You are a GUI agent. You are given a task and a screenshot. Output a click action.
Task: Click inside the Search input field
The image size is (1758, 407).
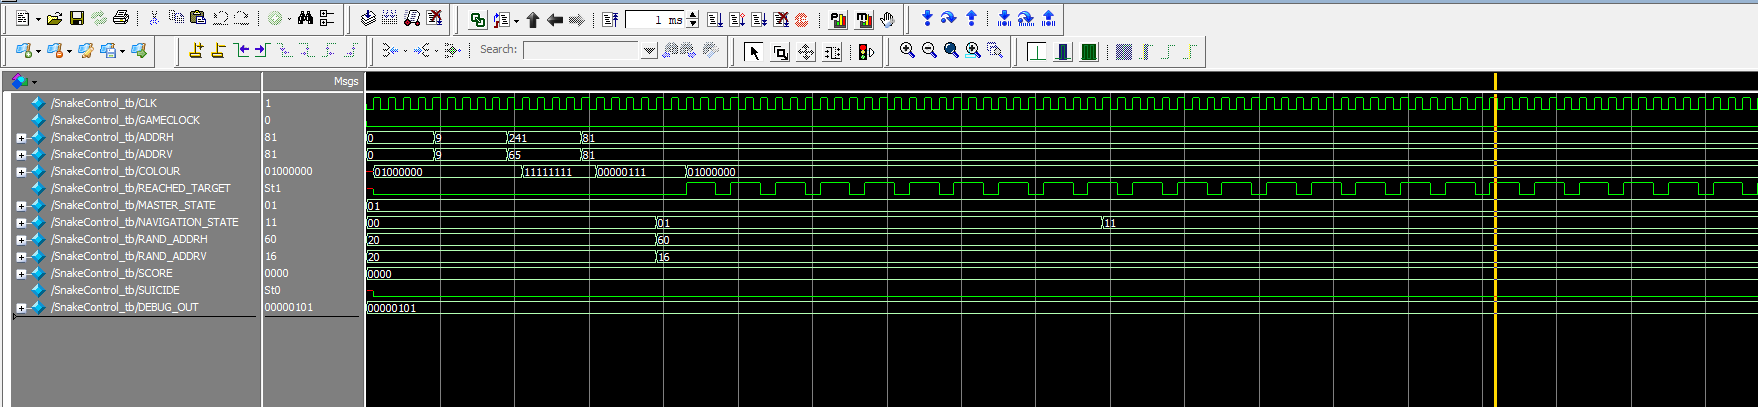(580, 51)
